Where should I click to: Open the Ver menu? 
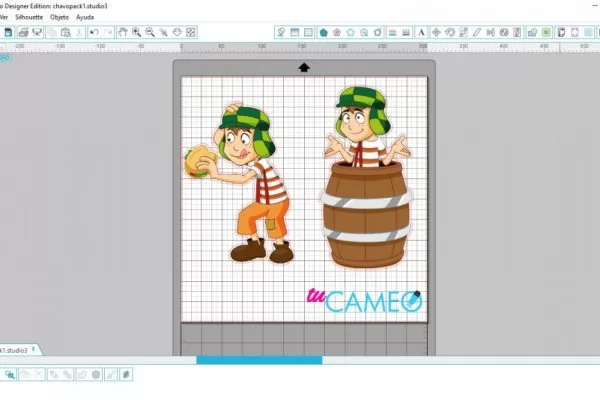click(4, 17)
